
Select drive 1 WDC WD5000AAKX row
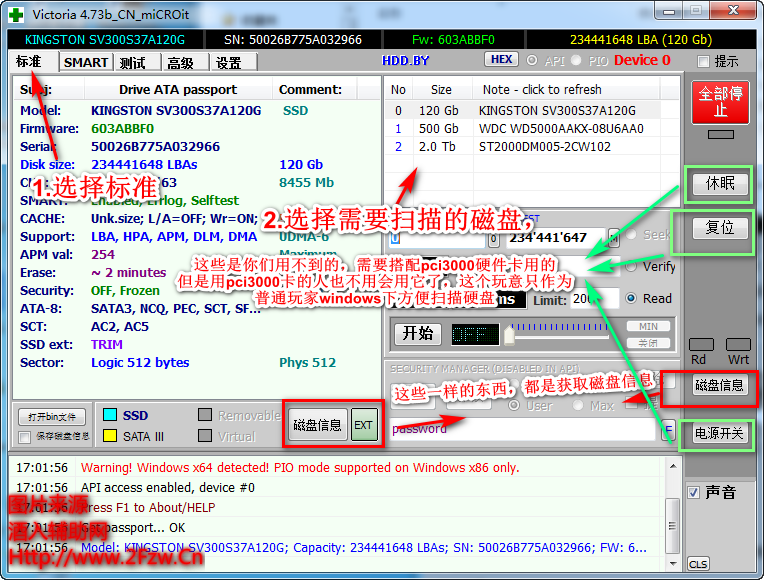[x=524, y=129]
